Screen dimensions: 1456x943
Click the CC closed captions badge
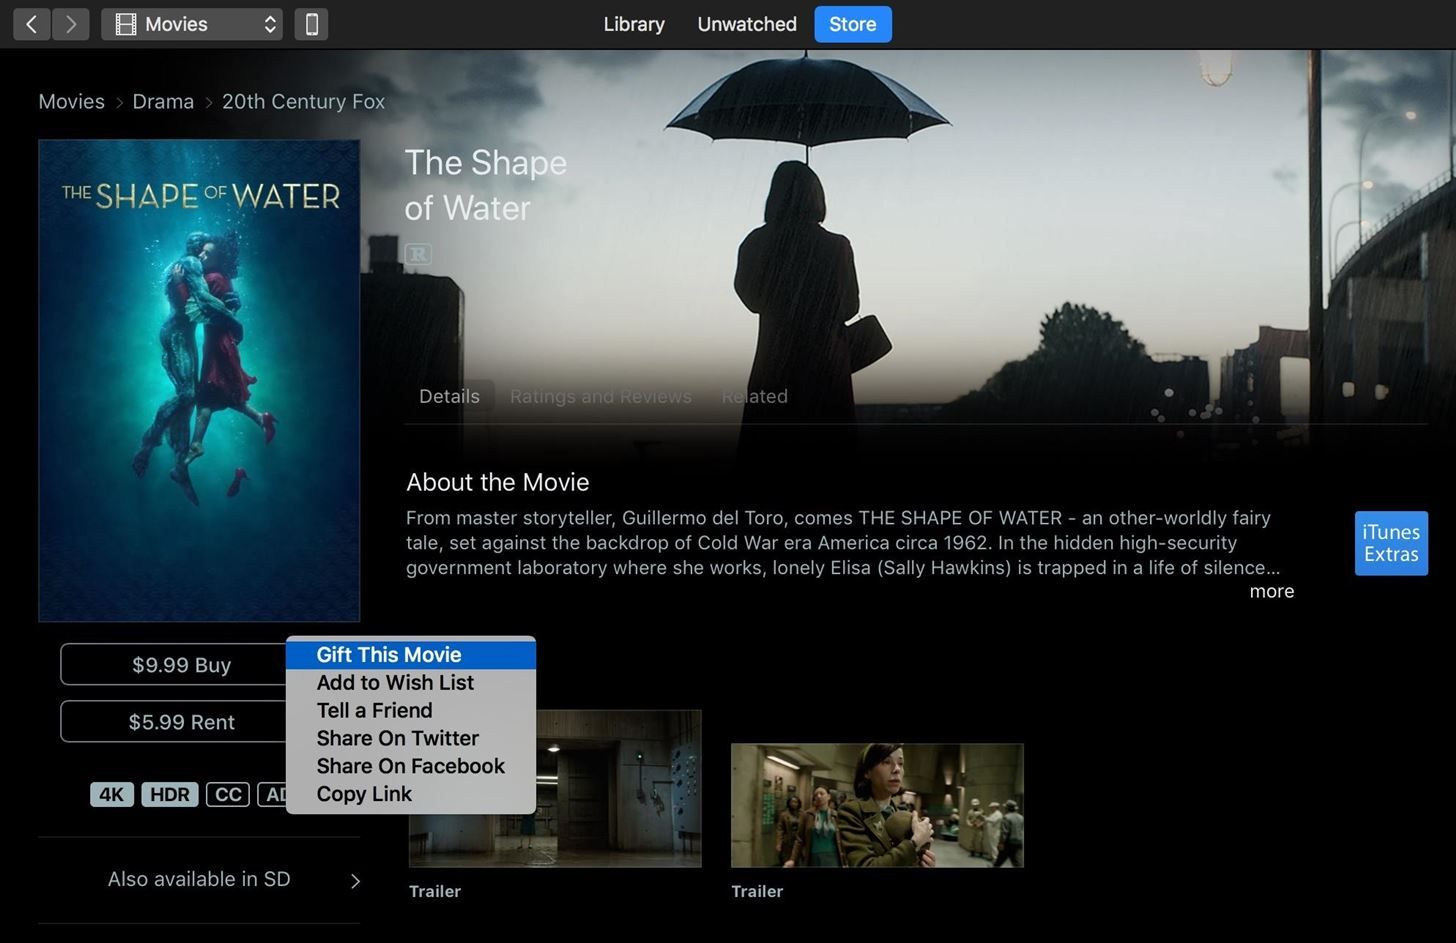[228, 795]
